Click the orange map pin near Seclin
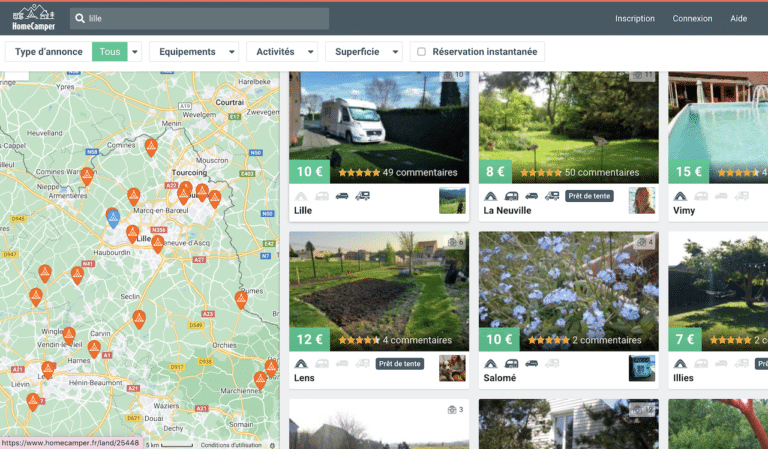Image resolution: width=768 pixels, height=449 pixels. tap(139, 318)
